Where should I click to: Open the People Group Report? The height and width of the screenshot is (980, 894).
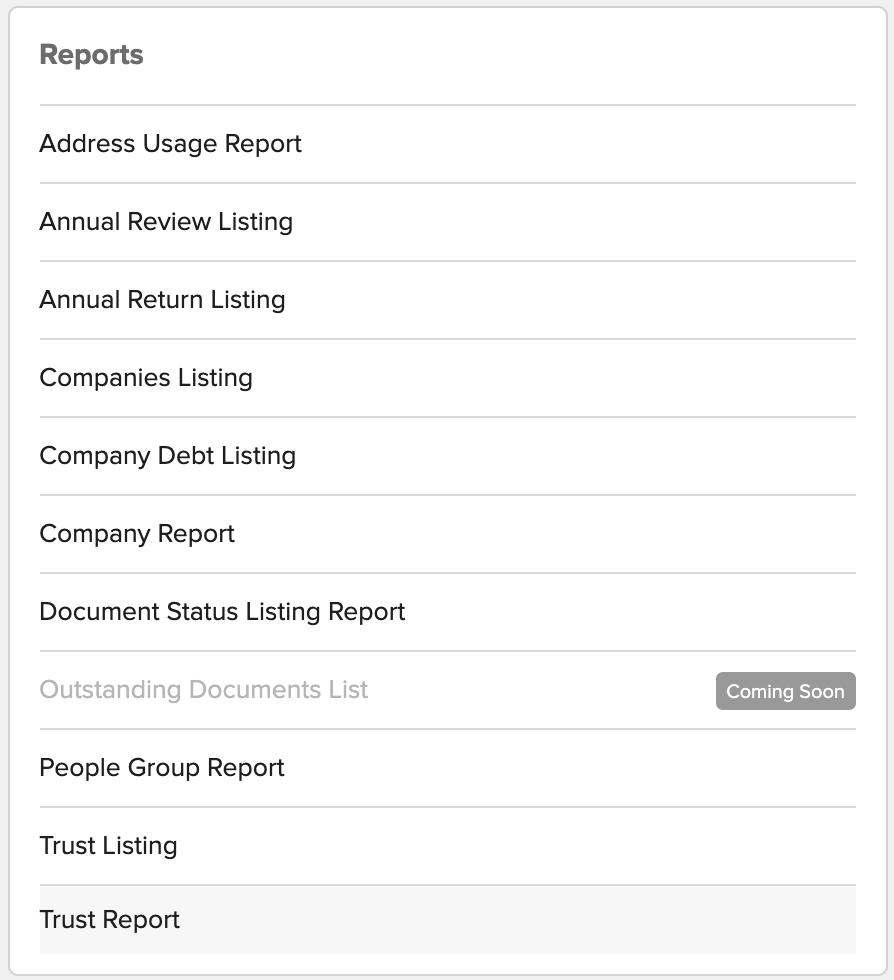click(x=448, y=768)
